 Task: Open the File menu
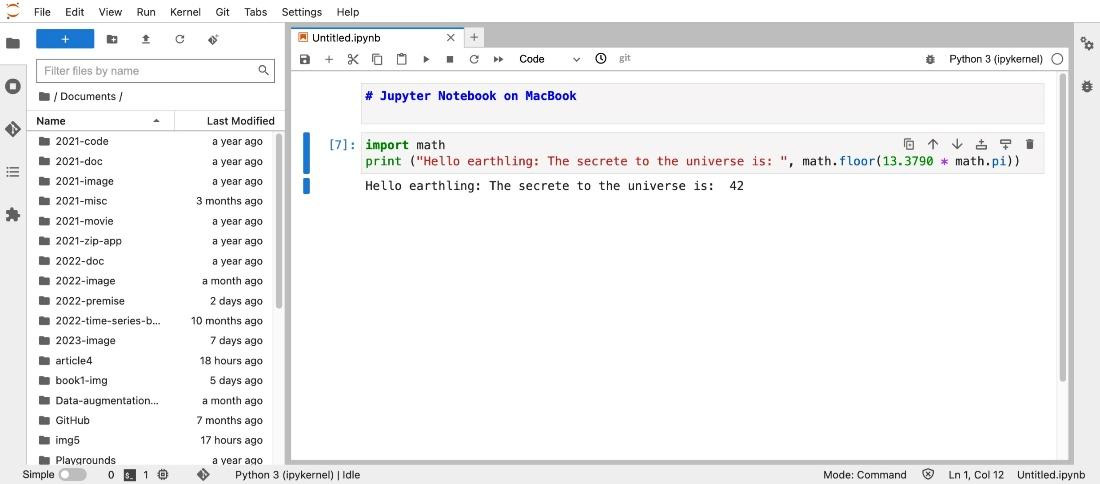[42, 12]
